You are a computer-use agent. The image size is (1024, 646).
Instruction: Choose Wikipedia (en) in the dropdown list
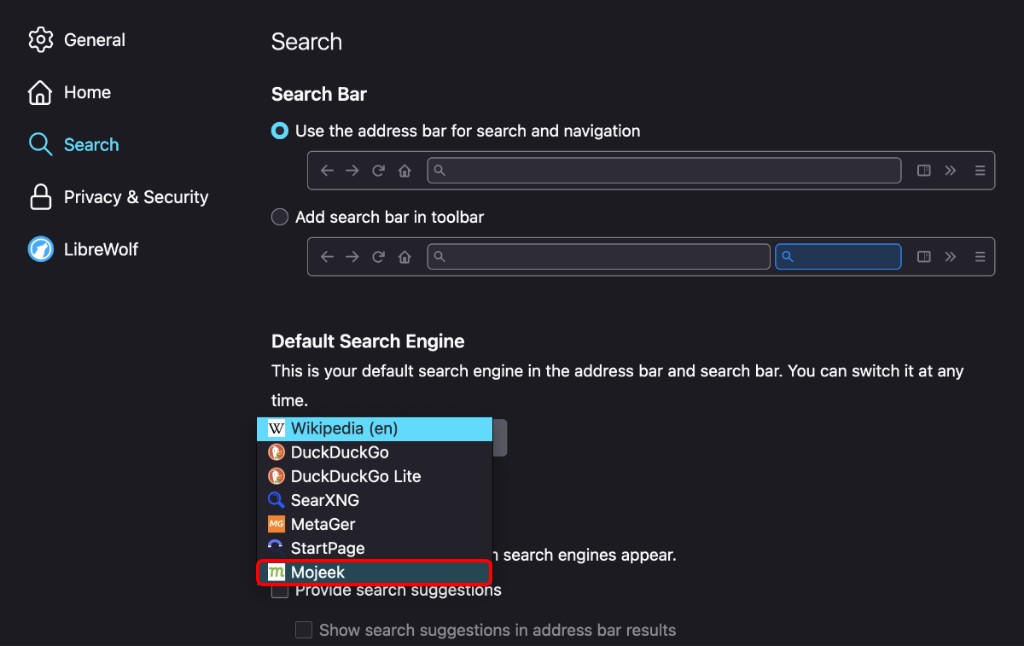click(374, 428)
